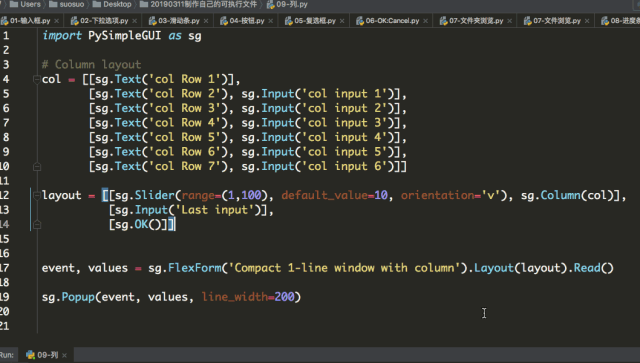640x363 pixels.
Task: Click line number 1 in the gutter
Action: (6, 36)
